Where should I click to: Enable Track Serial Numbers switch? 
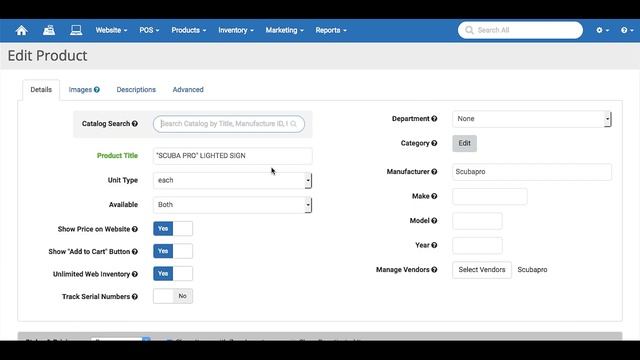pyautogui.click(x=173, y=296)
